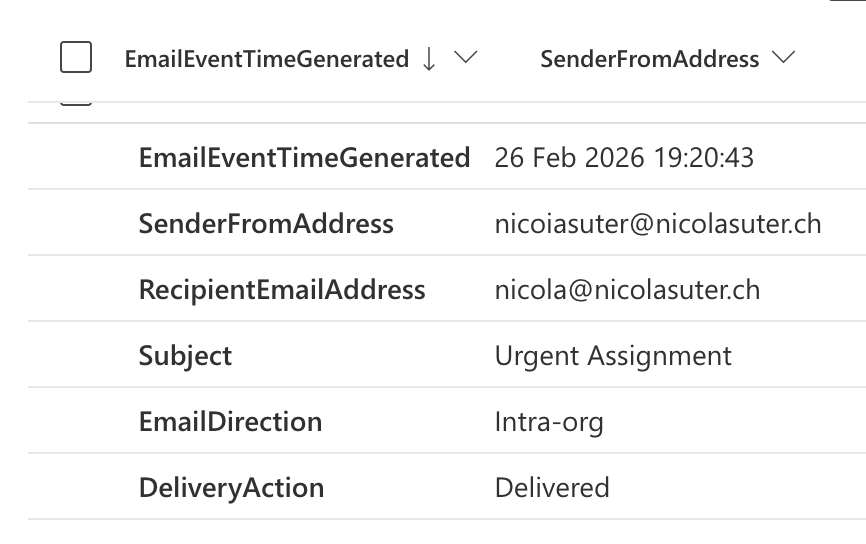
Task: Select the SenderFromAddress field label in details
Action: pos(266,224)
